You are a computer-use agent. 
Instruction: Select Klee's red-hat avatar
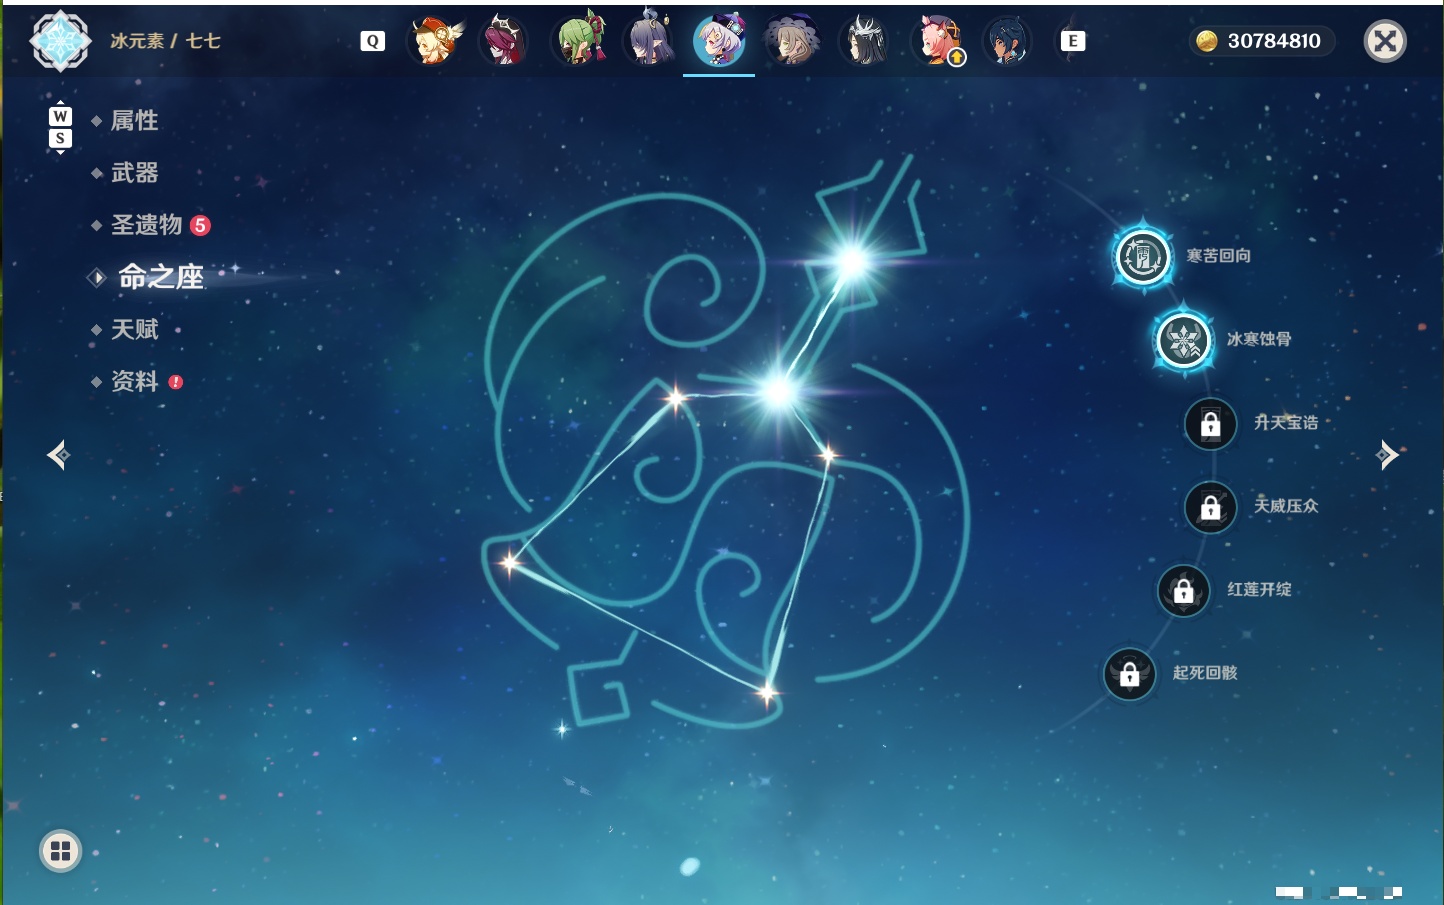click(435, 41)
